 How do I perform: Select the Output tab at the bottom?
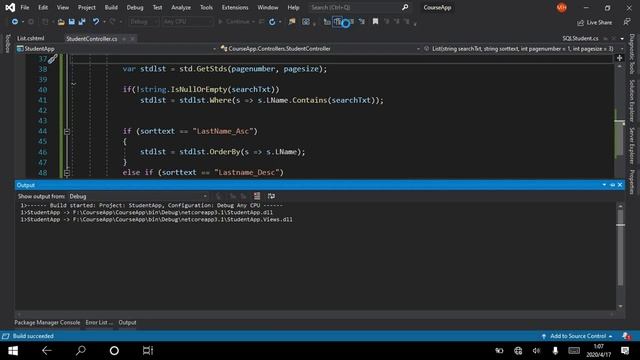tap(127, 322)
